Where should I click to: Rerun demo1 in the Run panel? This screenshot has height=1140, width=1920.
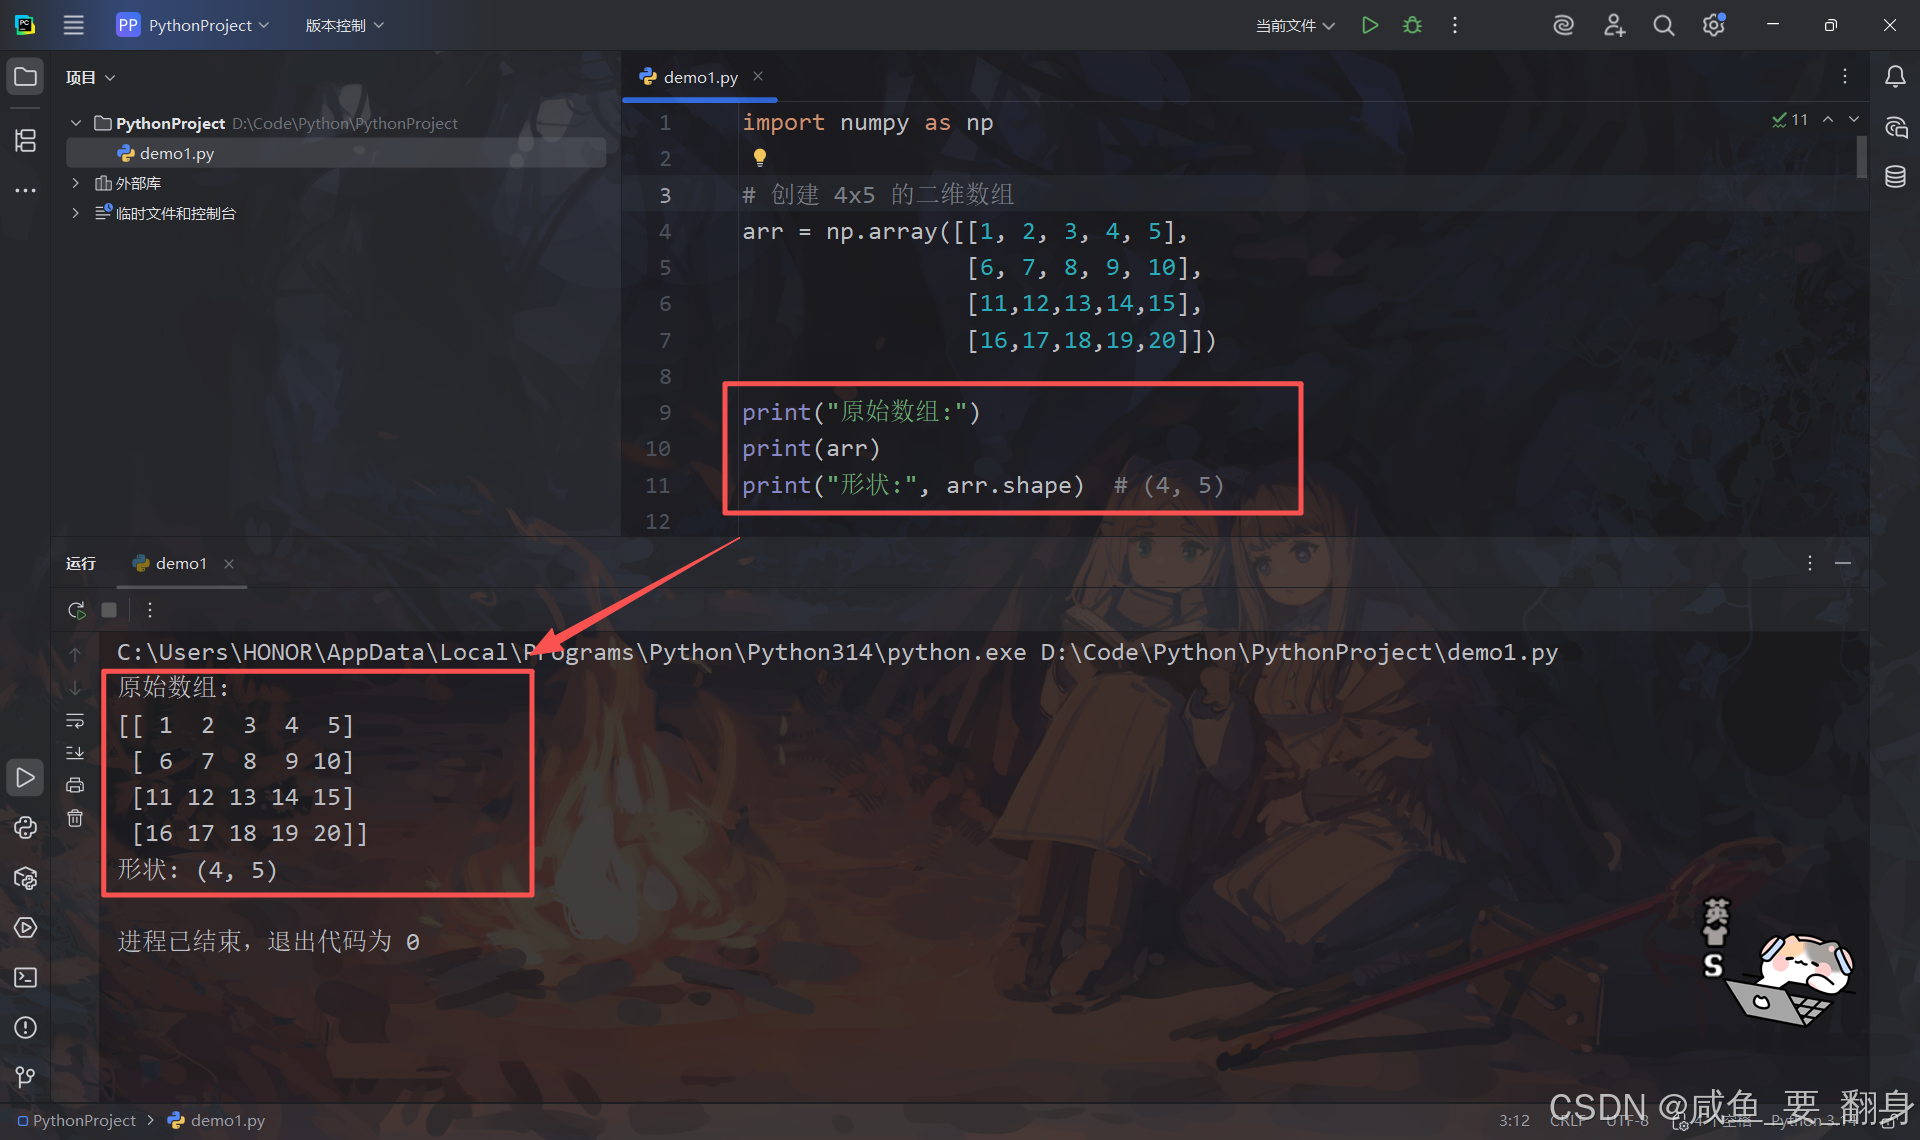coord(76,610)
